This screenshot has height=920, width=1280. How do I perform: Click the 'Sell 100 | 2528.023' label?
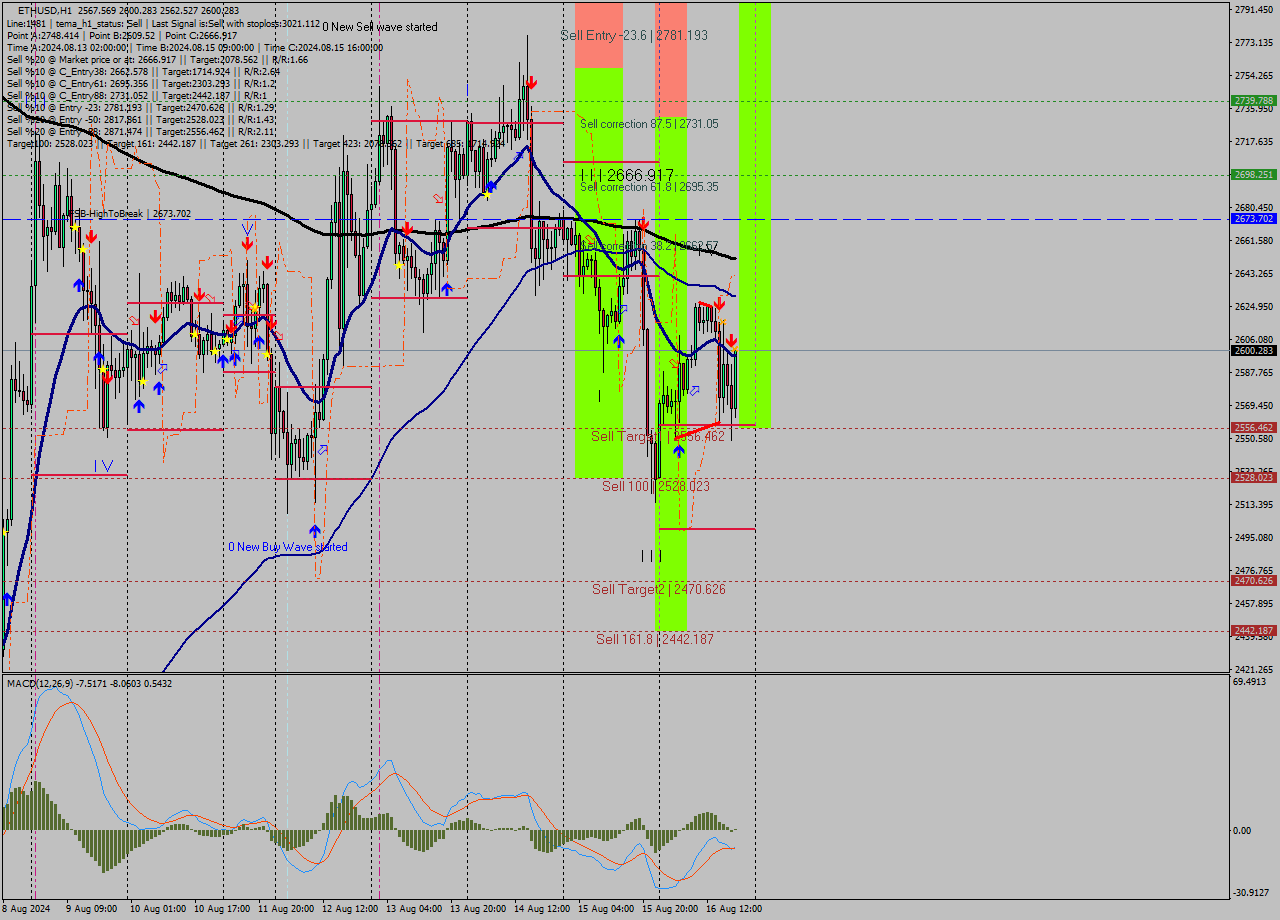tap(656, 486)
